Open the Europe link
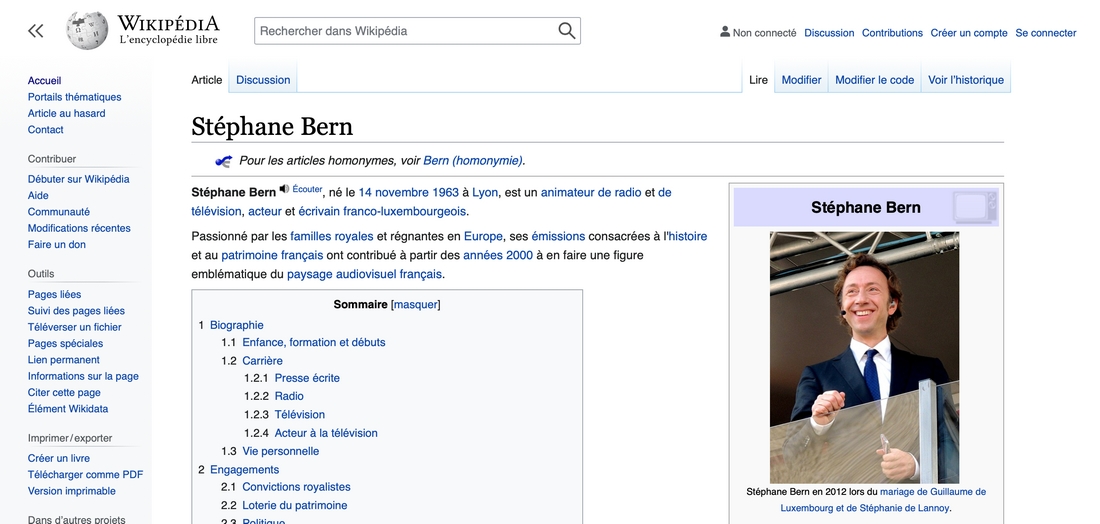1100x524 pixels. click(x=483, y=236)
